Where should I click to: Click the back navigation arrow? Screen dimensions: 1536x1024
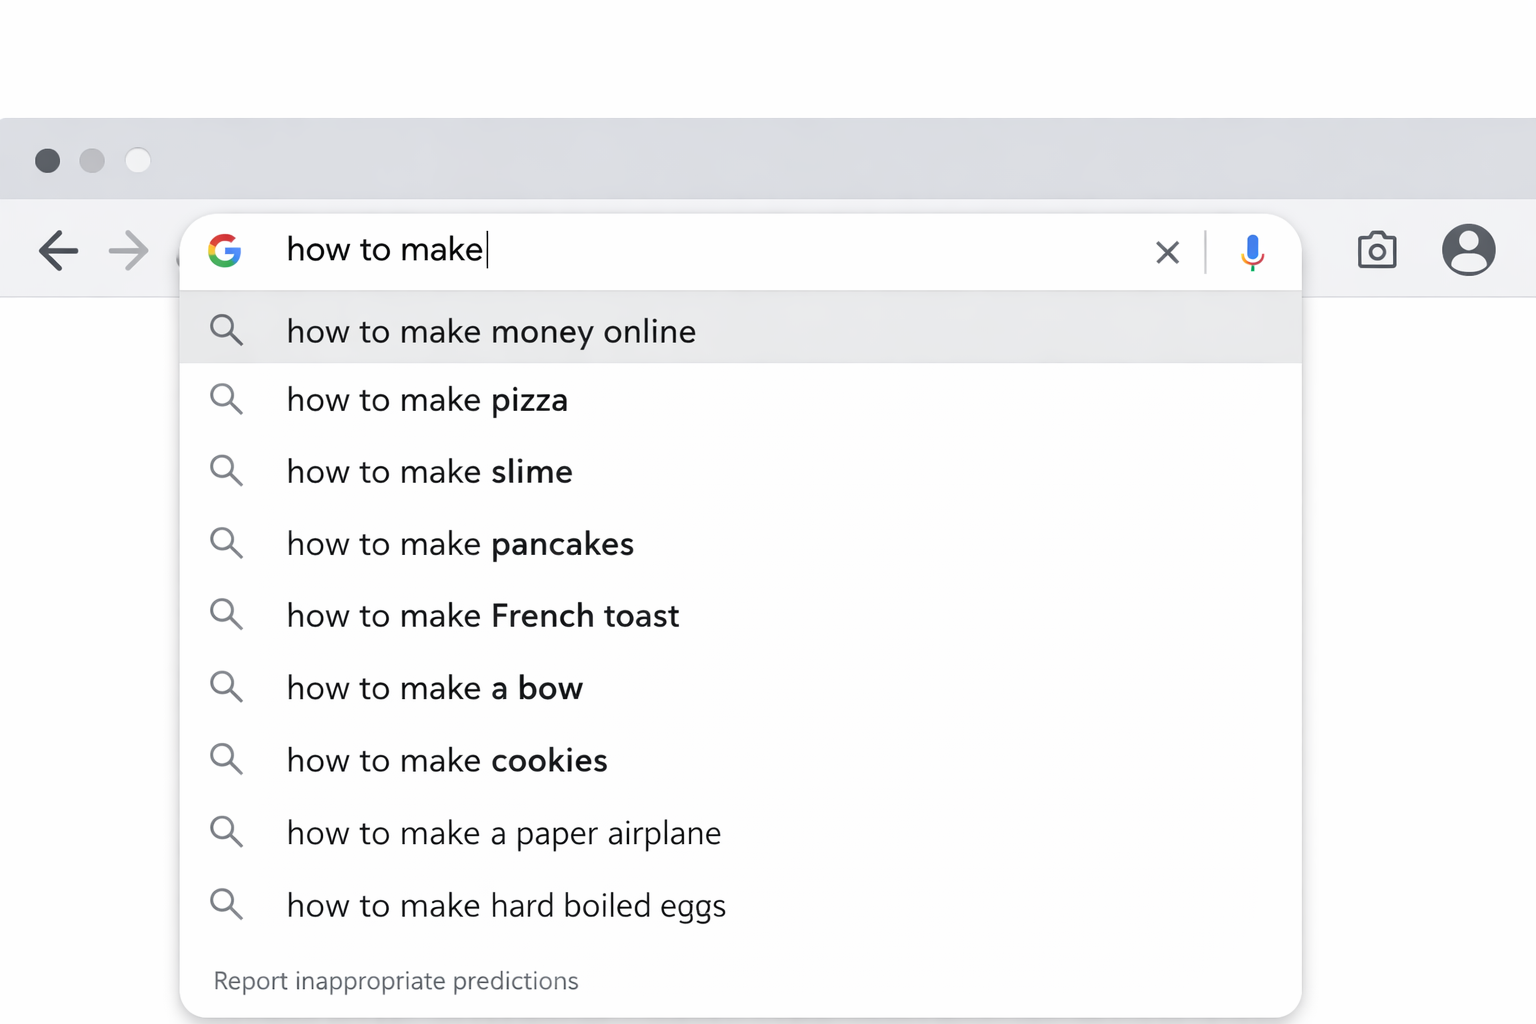coord(58,251)
